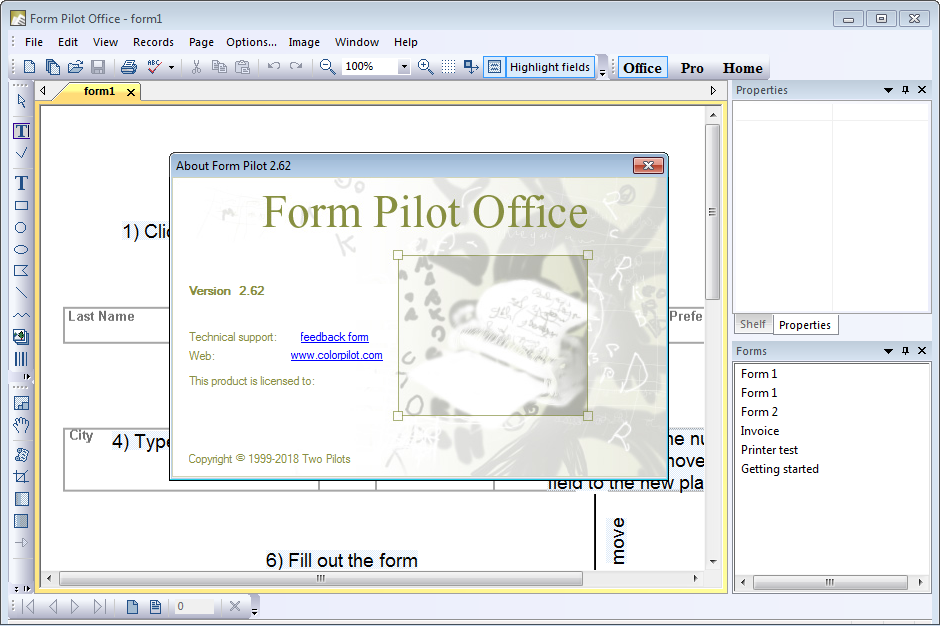Click the copy pages icon beside new document
The image size is (940, 626).
tap(53, 67)
